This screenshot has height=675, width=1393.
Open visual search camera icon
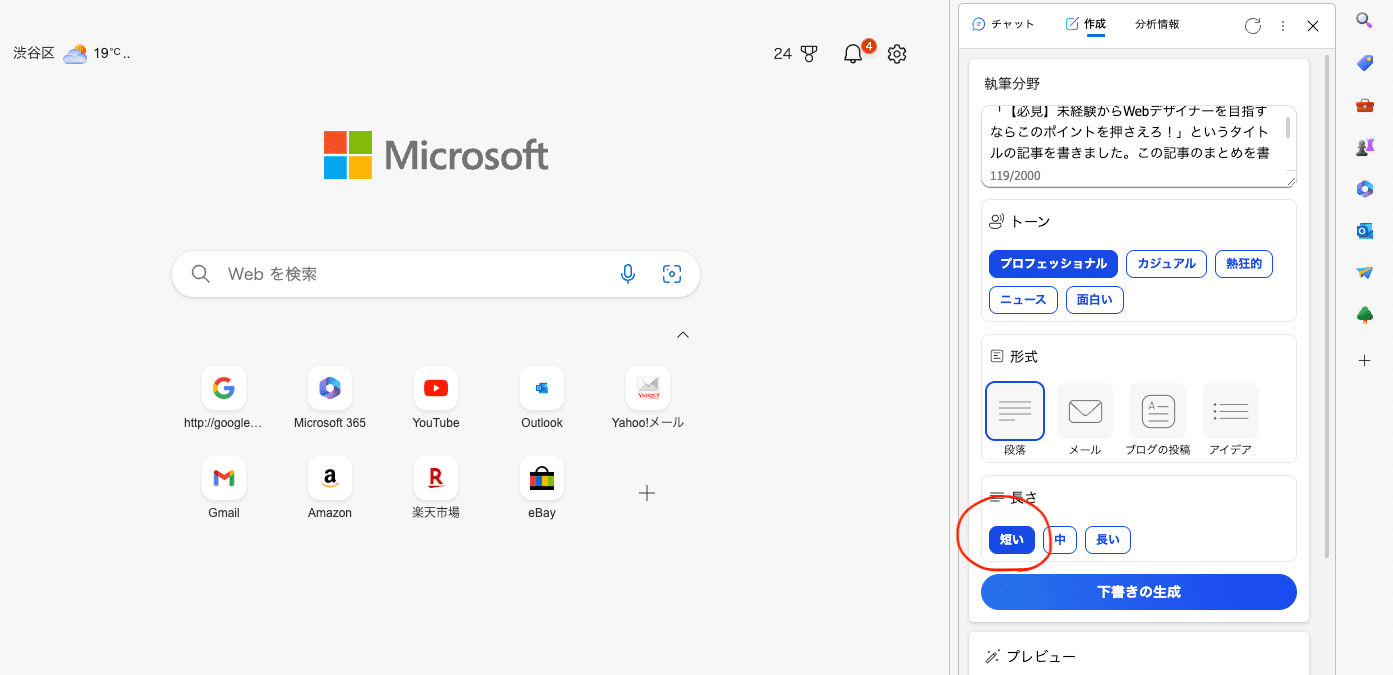[672, 274]
